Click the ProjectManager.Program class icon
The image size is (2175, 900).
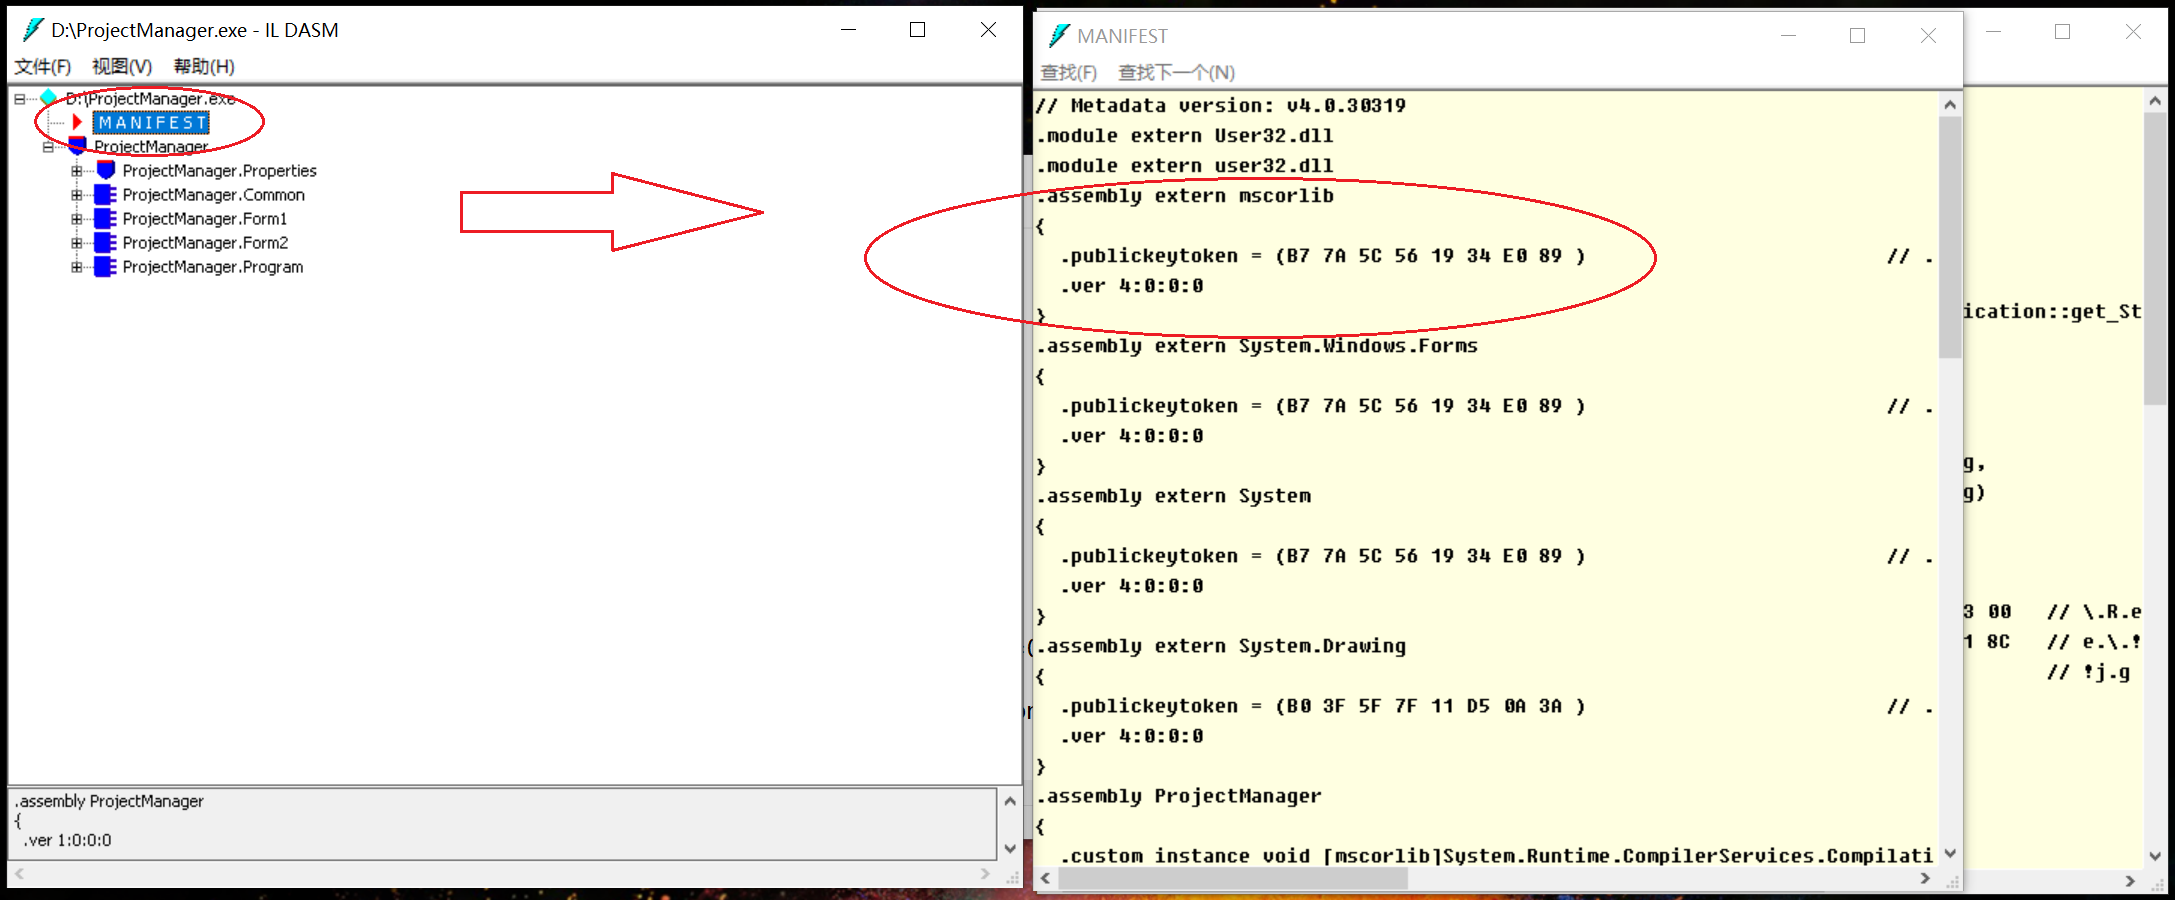pyautogui.click(x=105, y=267)
